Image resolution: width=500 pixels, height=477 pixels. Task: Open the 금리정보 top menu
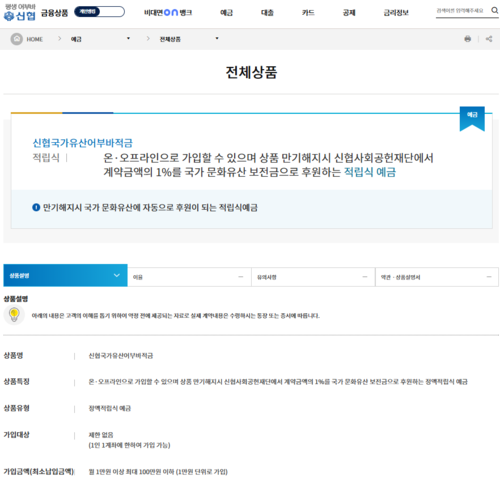pyautogui.click(x=396, y=13)
